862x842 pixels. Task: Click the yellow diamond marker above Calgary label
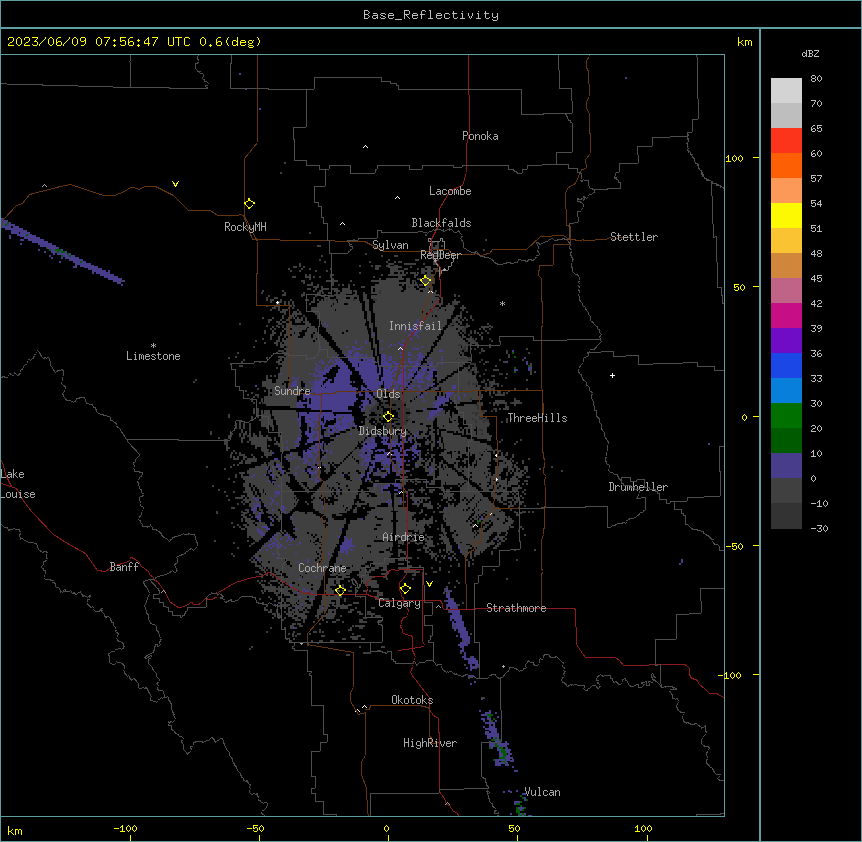coord(405,589)
